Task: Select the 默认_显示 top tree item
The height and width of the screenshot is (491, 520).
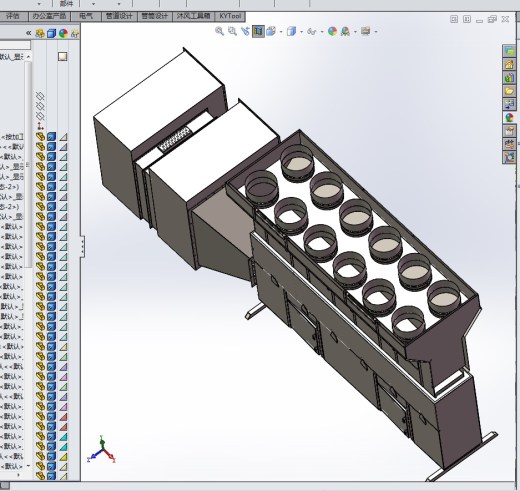Action: 12,57
